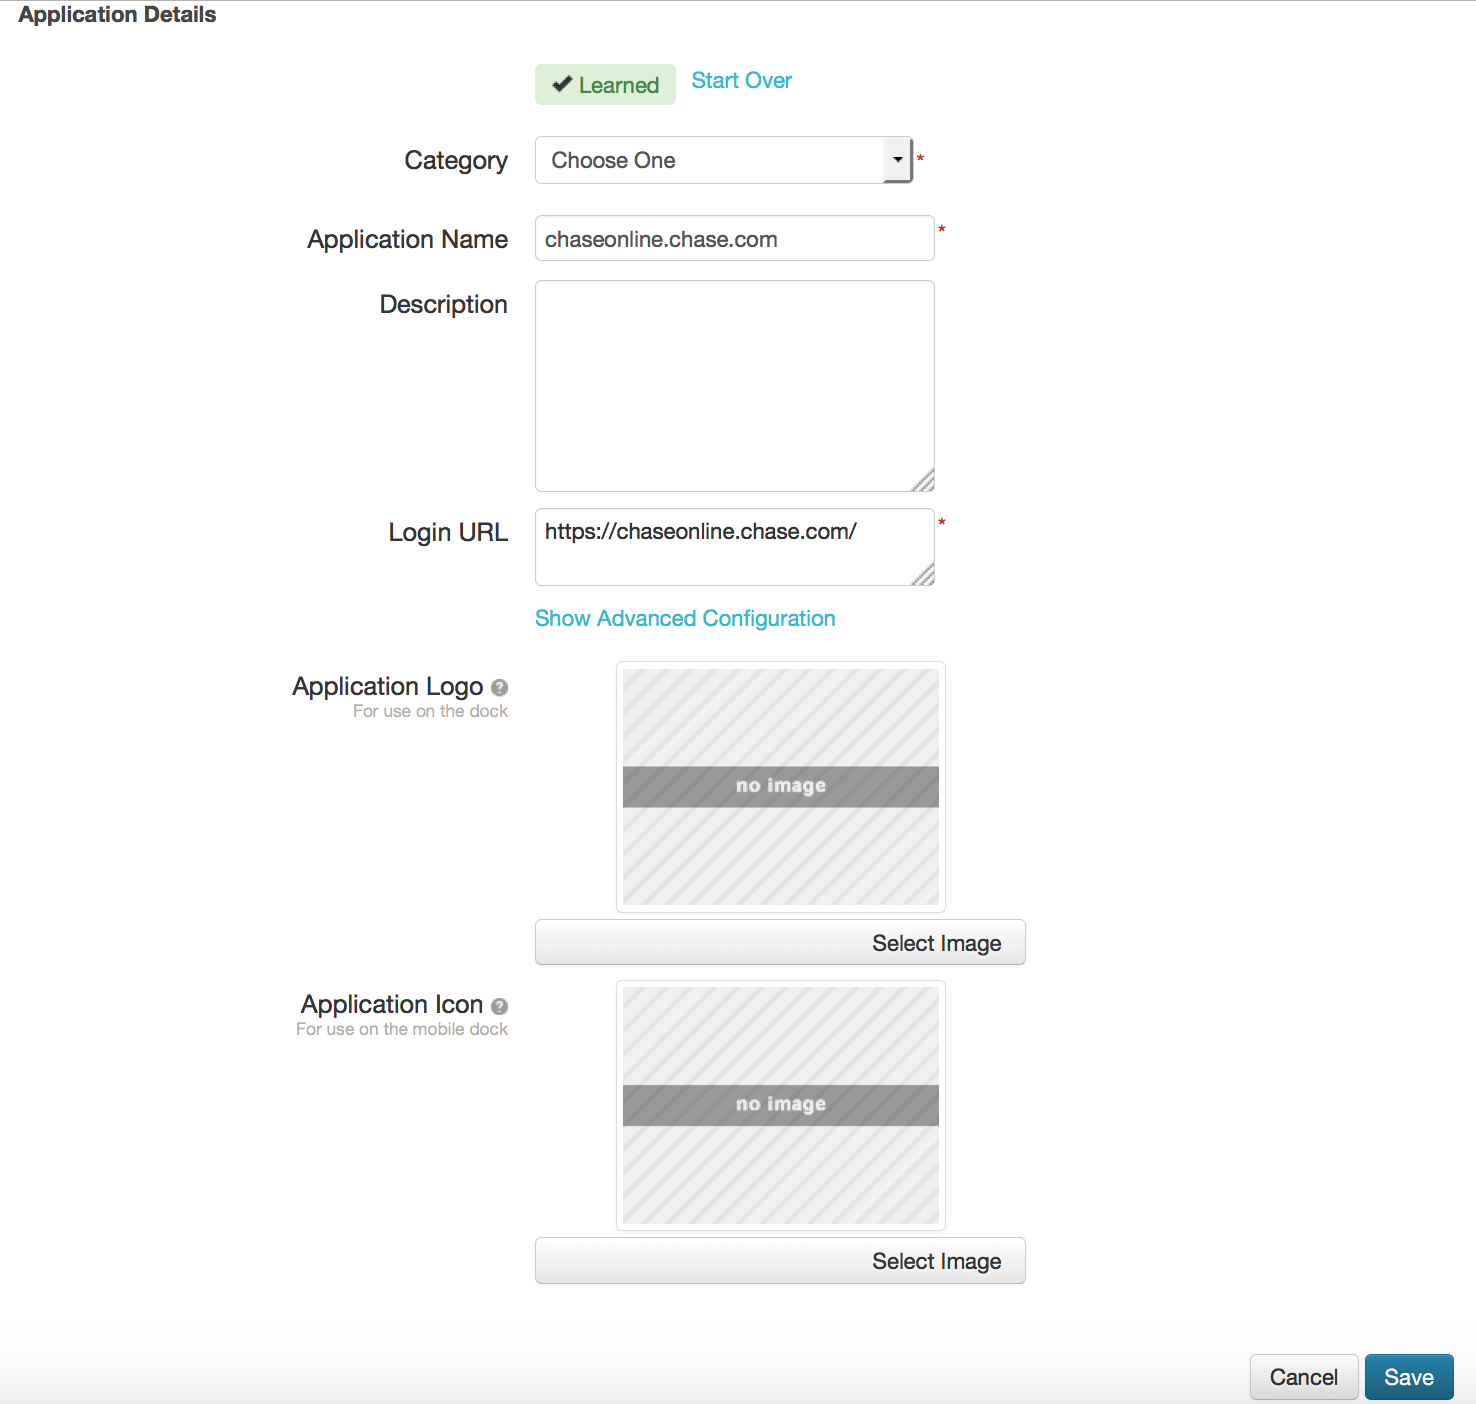
Task: Click Start Over to restart setup
Action: click(741, 80)
